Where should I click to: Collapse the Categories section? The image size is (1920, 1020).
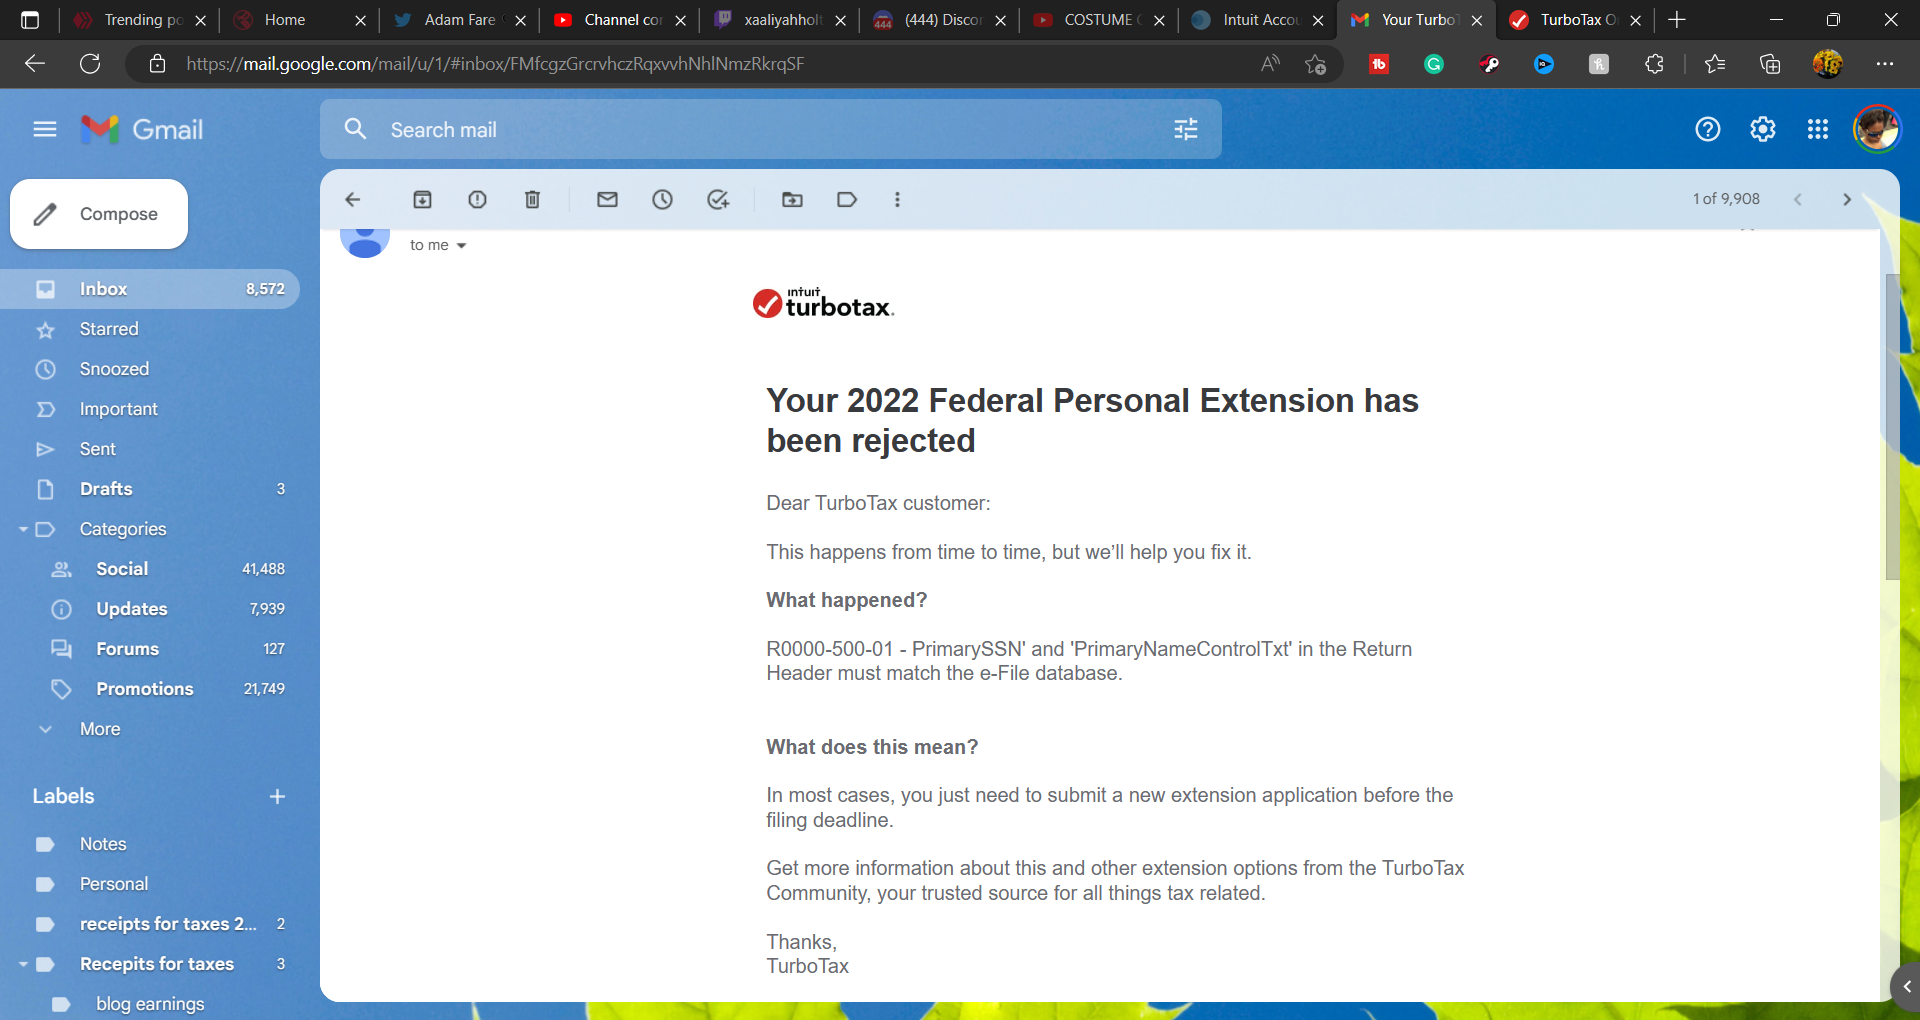pyautogui.click(x=23, y=529)
